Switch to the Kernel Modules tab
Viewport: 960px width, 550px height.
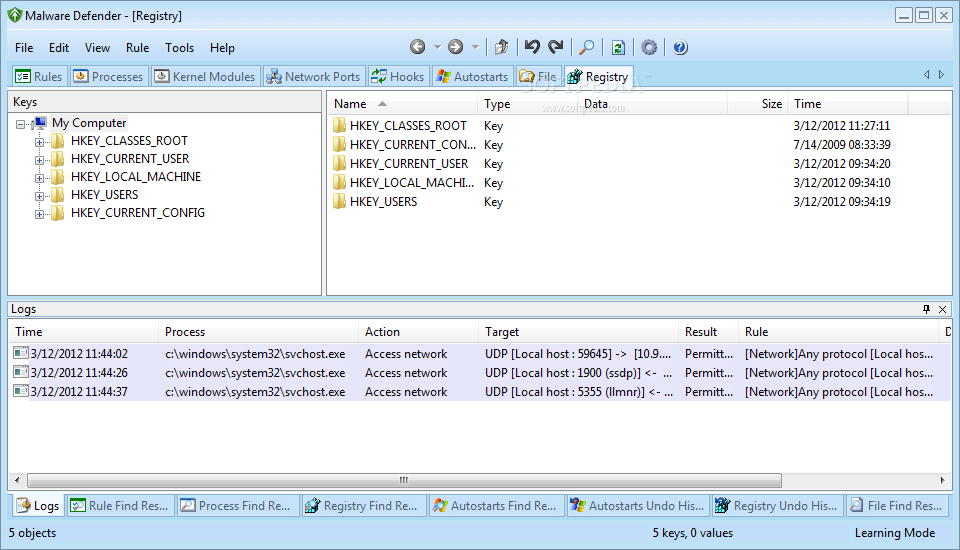coord(206,77)
